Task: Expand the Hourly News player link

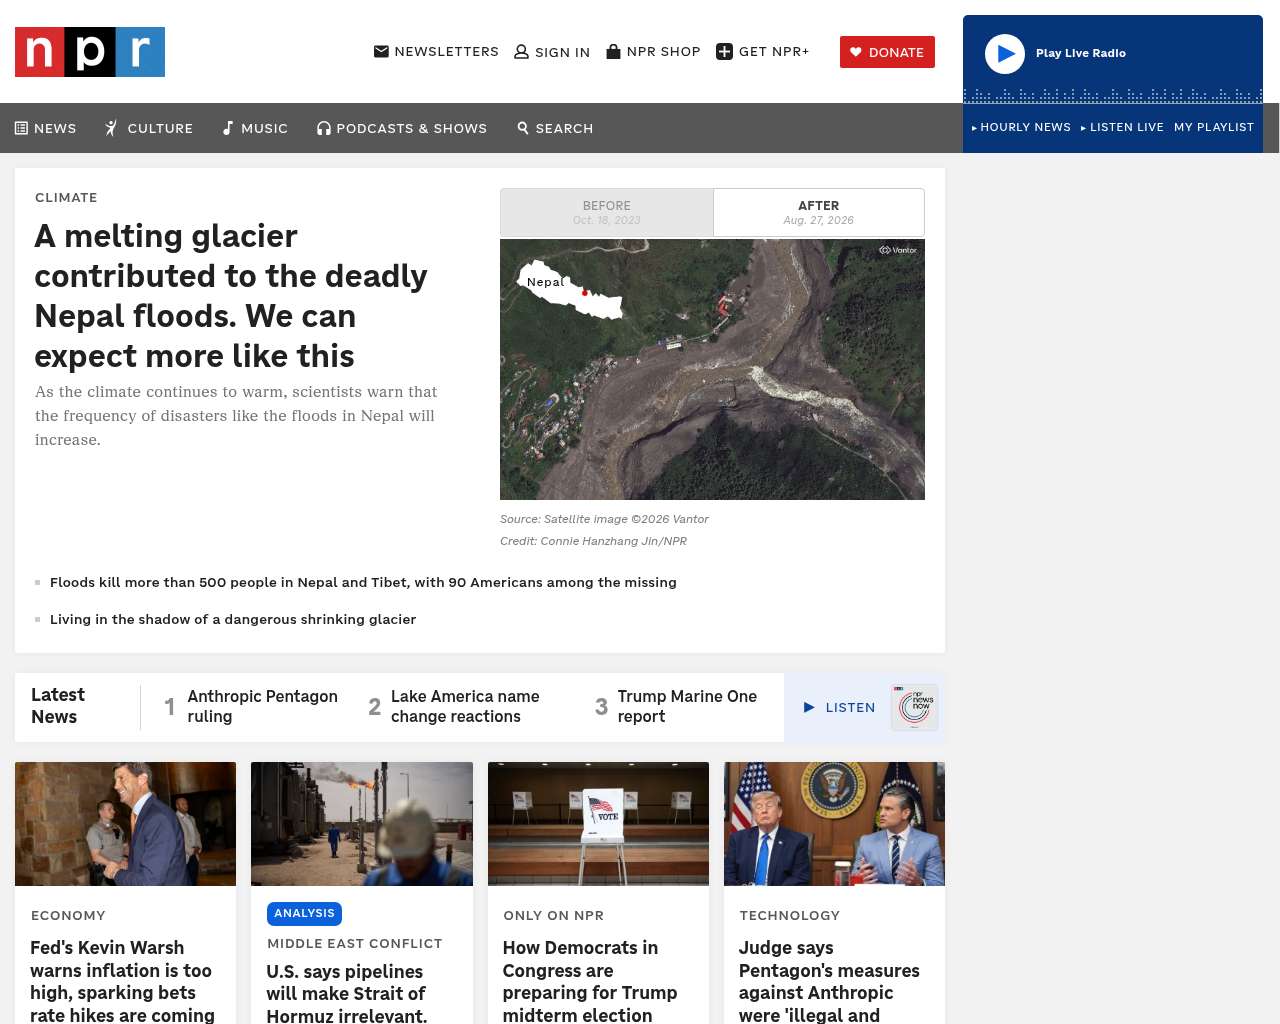Action: [x=1021, y=127]
